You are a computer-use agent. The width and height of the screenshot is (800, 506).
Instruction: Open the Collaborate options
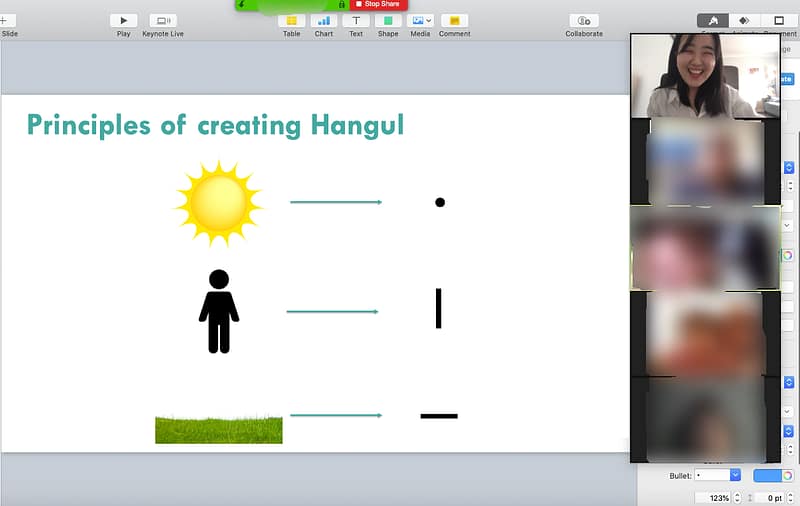[583, 21]
